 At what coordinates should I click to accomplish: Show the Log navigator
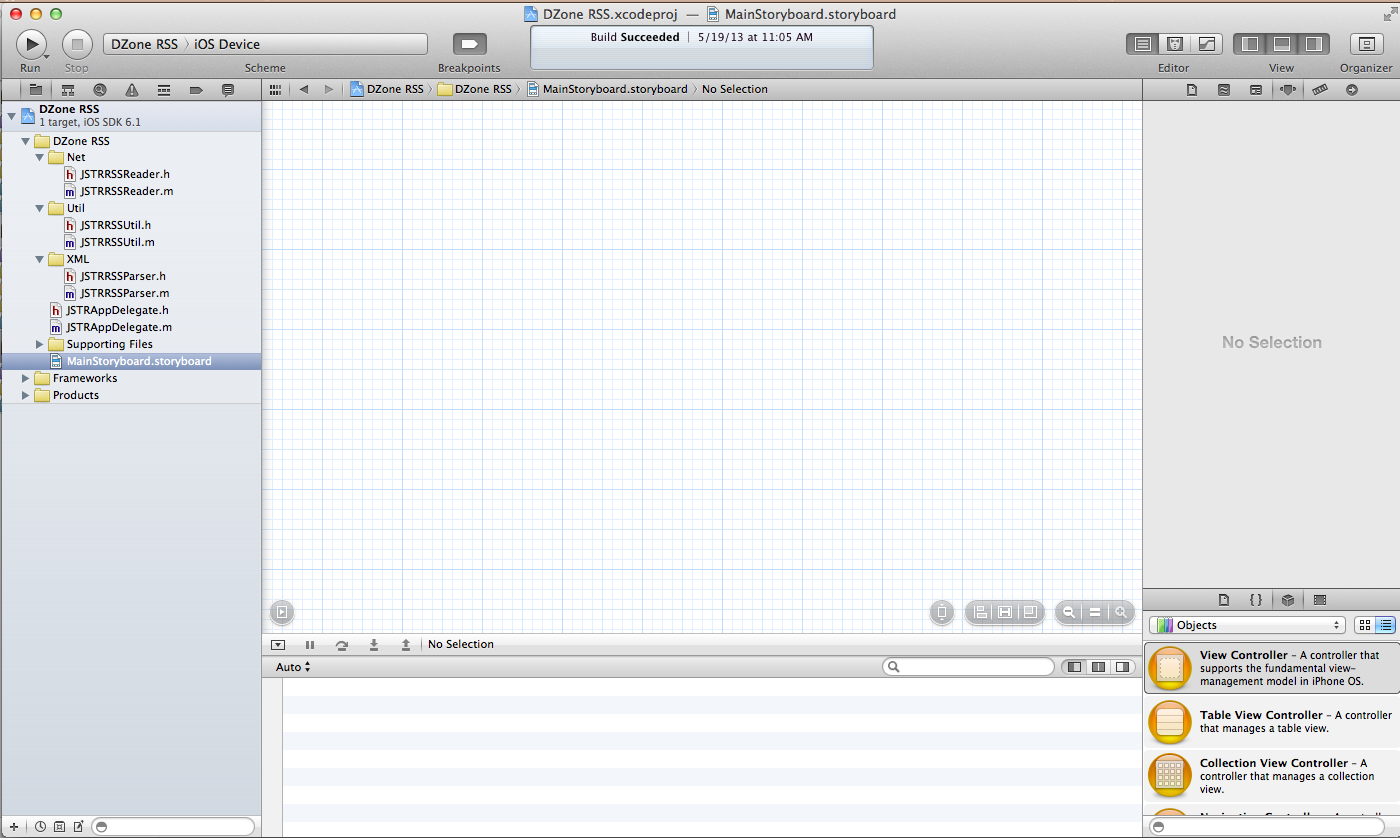point(228,90)
